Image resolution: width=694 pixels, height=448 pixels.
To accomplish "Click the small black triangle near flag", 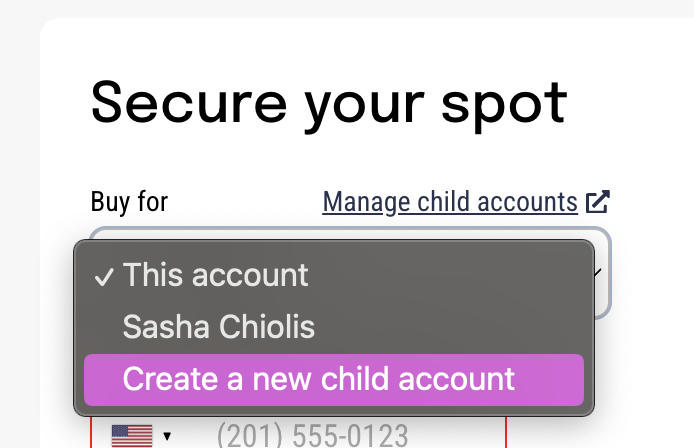I will [167, 436].
